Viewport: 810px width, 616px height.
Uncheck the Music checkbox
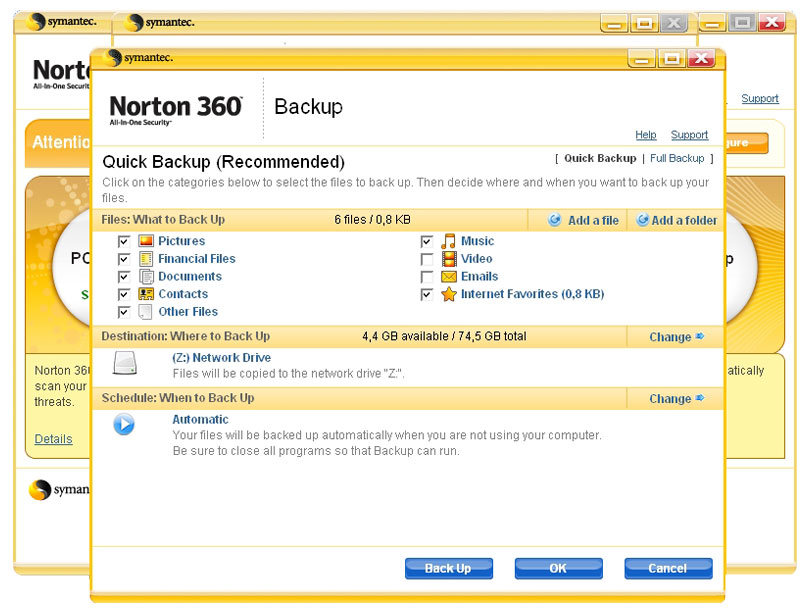click(x=427, y=241)
